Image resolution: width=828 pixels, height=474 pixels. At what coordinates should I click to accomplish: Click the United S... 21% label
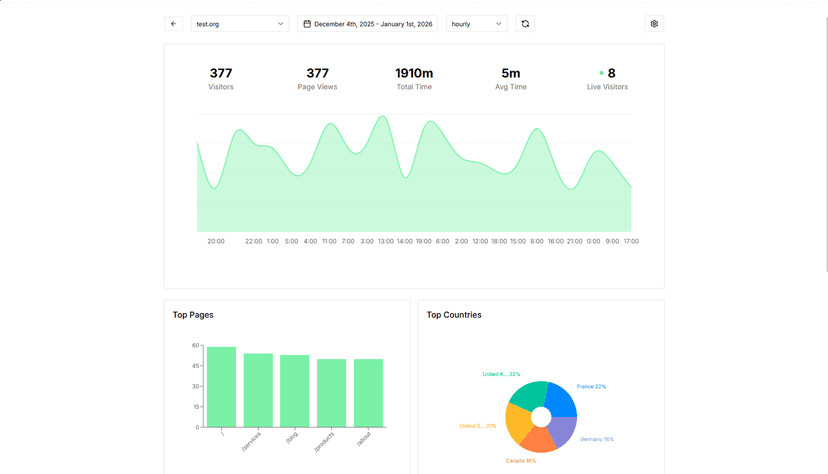point(477,426)
